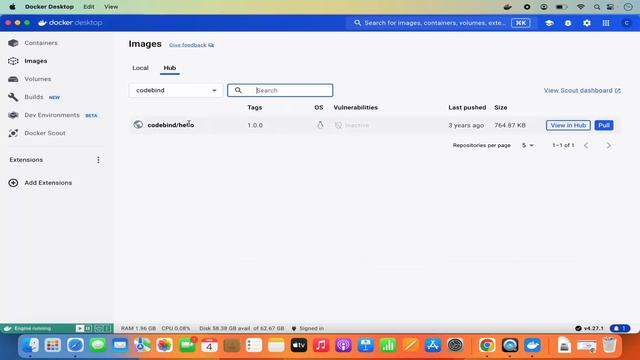Open macOS Control Center in menu bar
The image size is (640, 360).
click(x=610, y=7)
